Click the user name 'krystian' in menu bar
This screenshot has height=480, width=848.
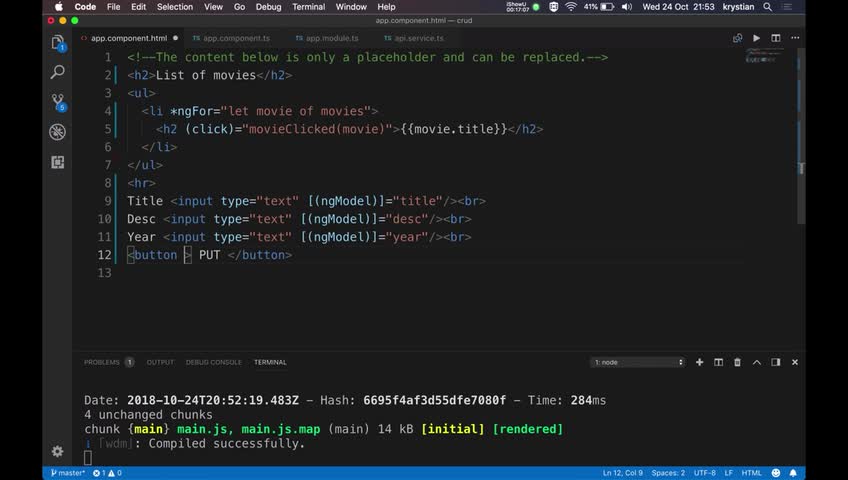click(x=738, y=7)
